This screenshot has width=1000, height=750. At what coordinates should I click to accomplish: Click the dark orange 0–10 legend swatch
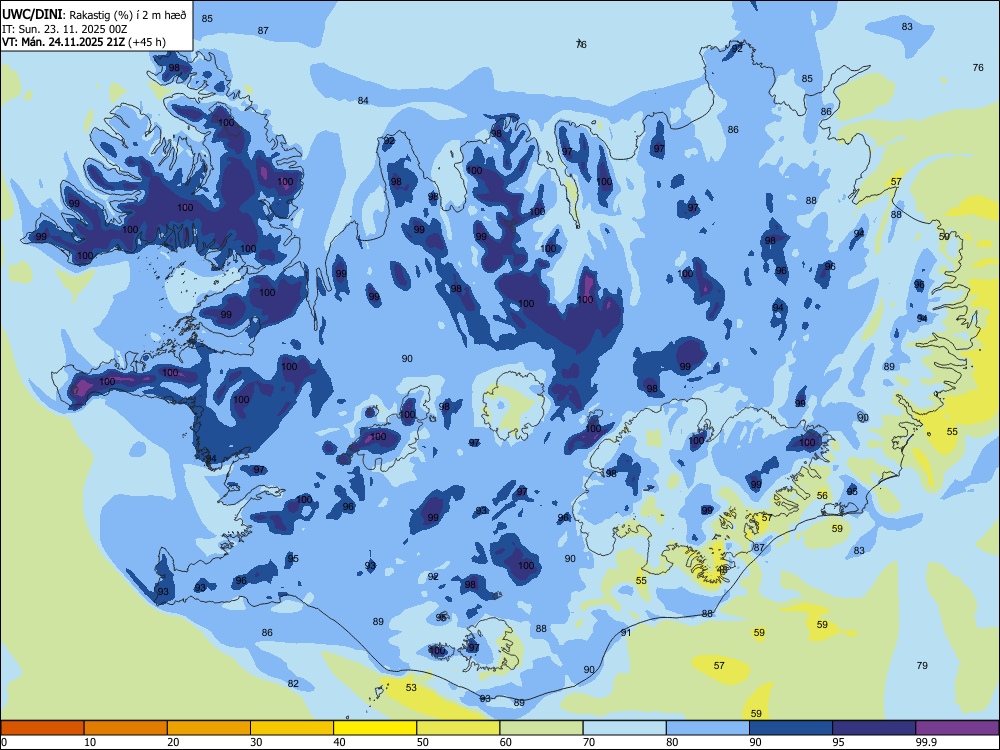[42, 728]
